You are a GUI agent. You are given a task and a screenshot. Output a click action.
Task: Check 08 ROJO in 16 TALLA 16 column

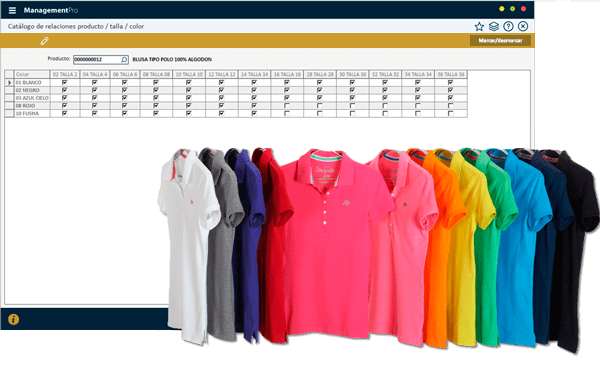pos(287,105)
